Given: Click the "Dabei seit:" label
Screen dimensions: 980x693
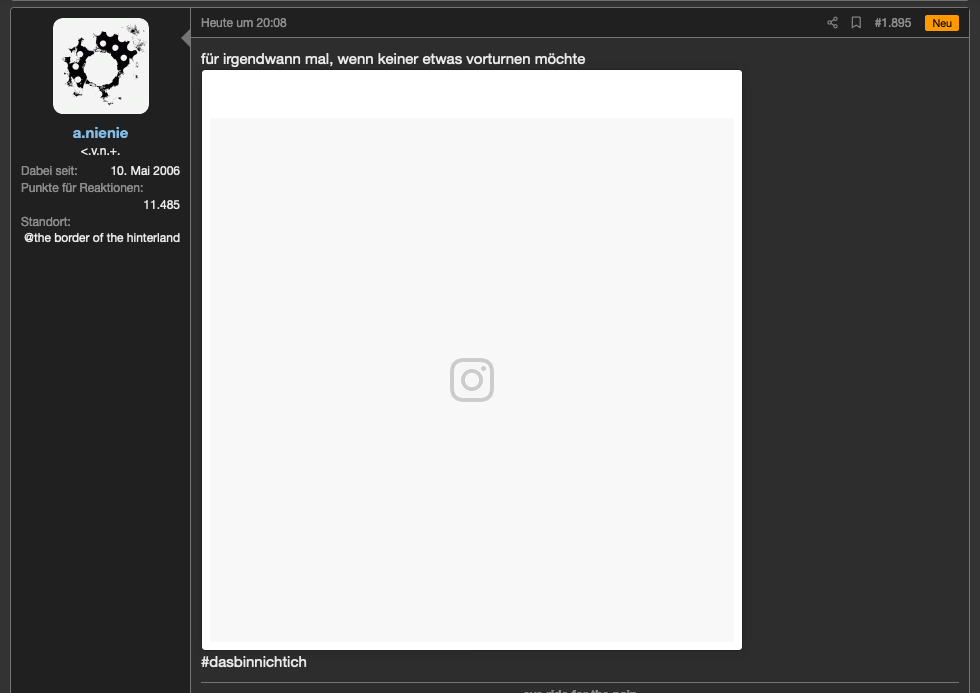Looking at the screenshot, I should point(49,171).
